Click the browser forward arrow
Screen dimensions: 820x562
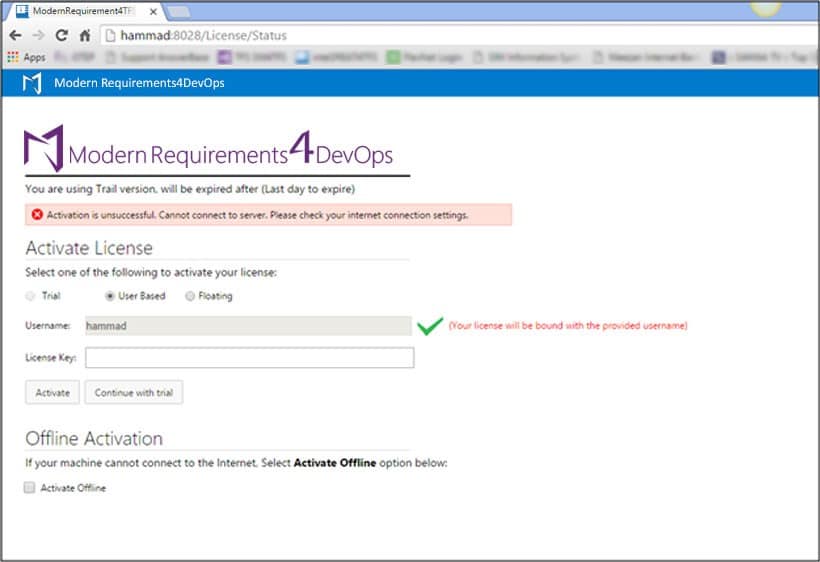38,36
